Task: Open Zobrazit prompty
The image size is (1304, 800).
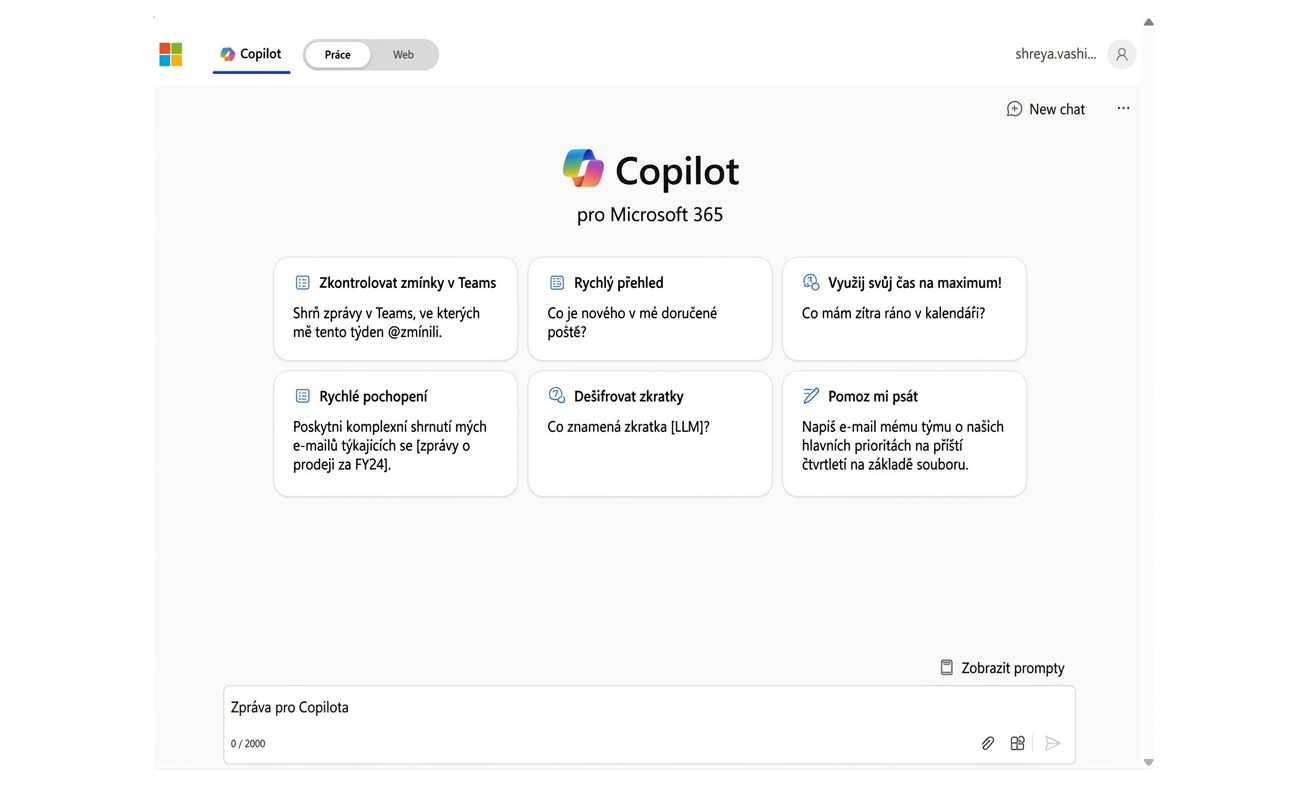Action: pyautogui.click(x=1002, y=668)
